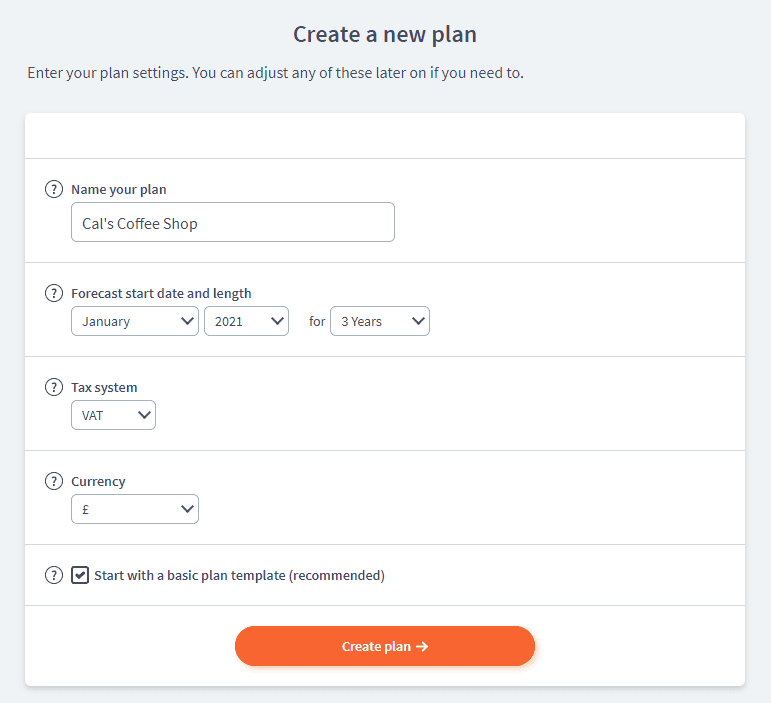Click the chevron of the currency selector
The image size is (771, 703).
click(187, 509)
